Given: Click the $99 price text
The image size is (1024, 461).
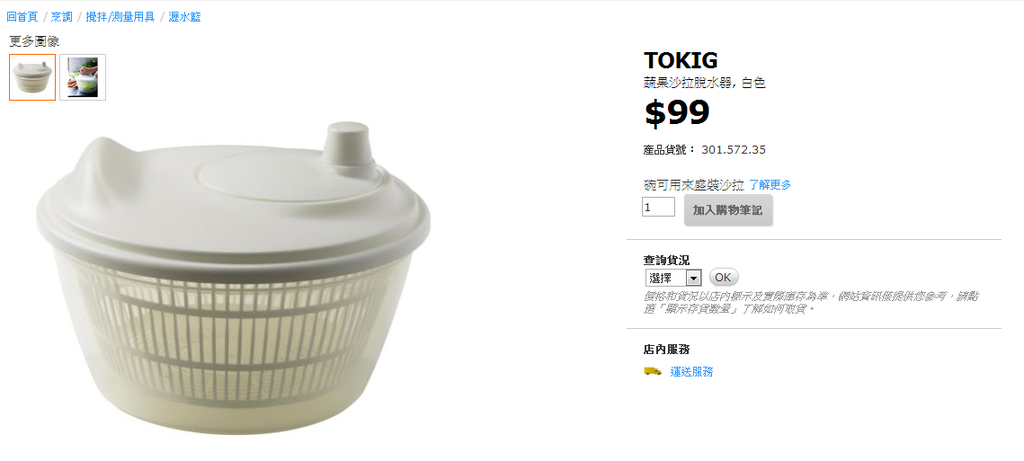Looking at the screenshot, I should (x=677, y=113).
